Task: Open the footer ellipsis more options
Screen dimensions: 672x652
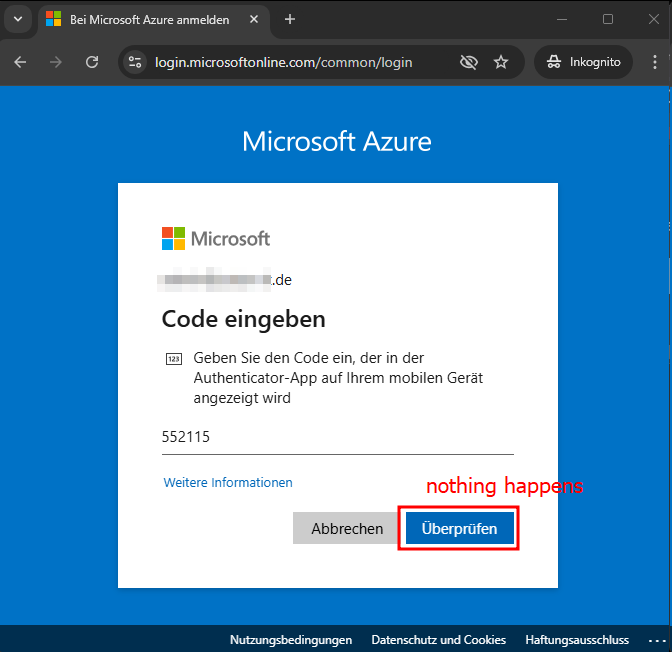Action: tap(657, 641)
